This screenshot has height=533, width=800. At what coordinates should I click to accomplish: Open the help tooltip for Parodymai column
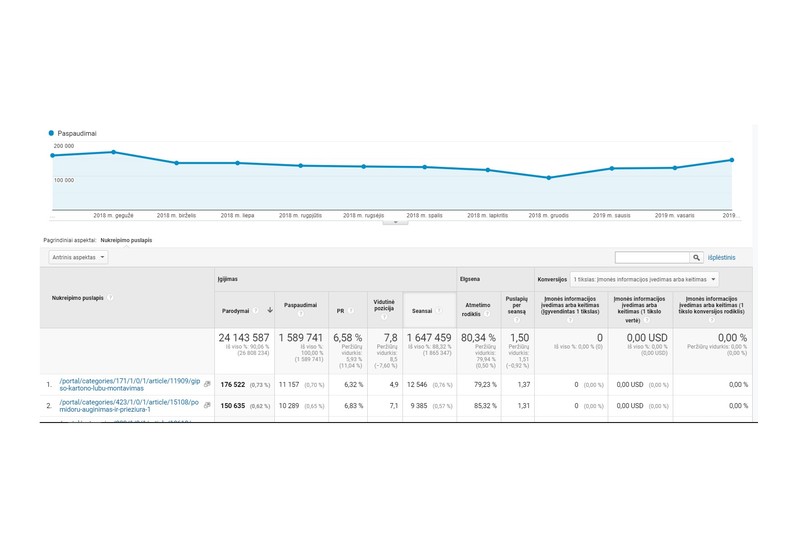255,311
